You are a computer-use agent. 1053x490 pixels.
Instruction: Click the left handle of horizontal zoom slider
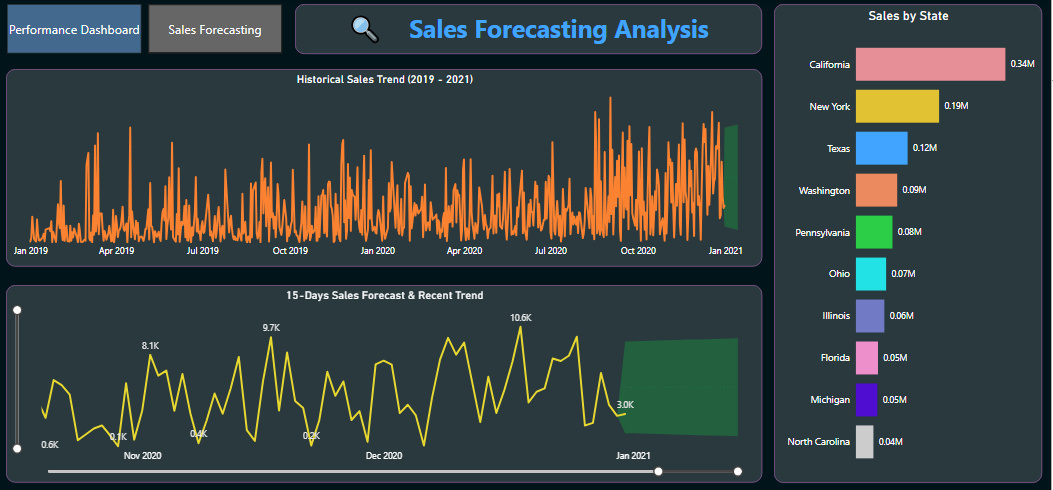(x=659, y=471)
